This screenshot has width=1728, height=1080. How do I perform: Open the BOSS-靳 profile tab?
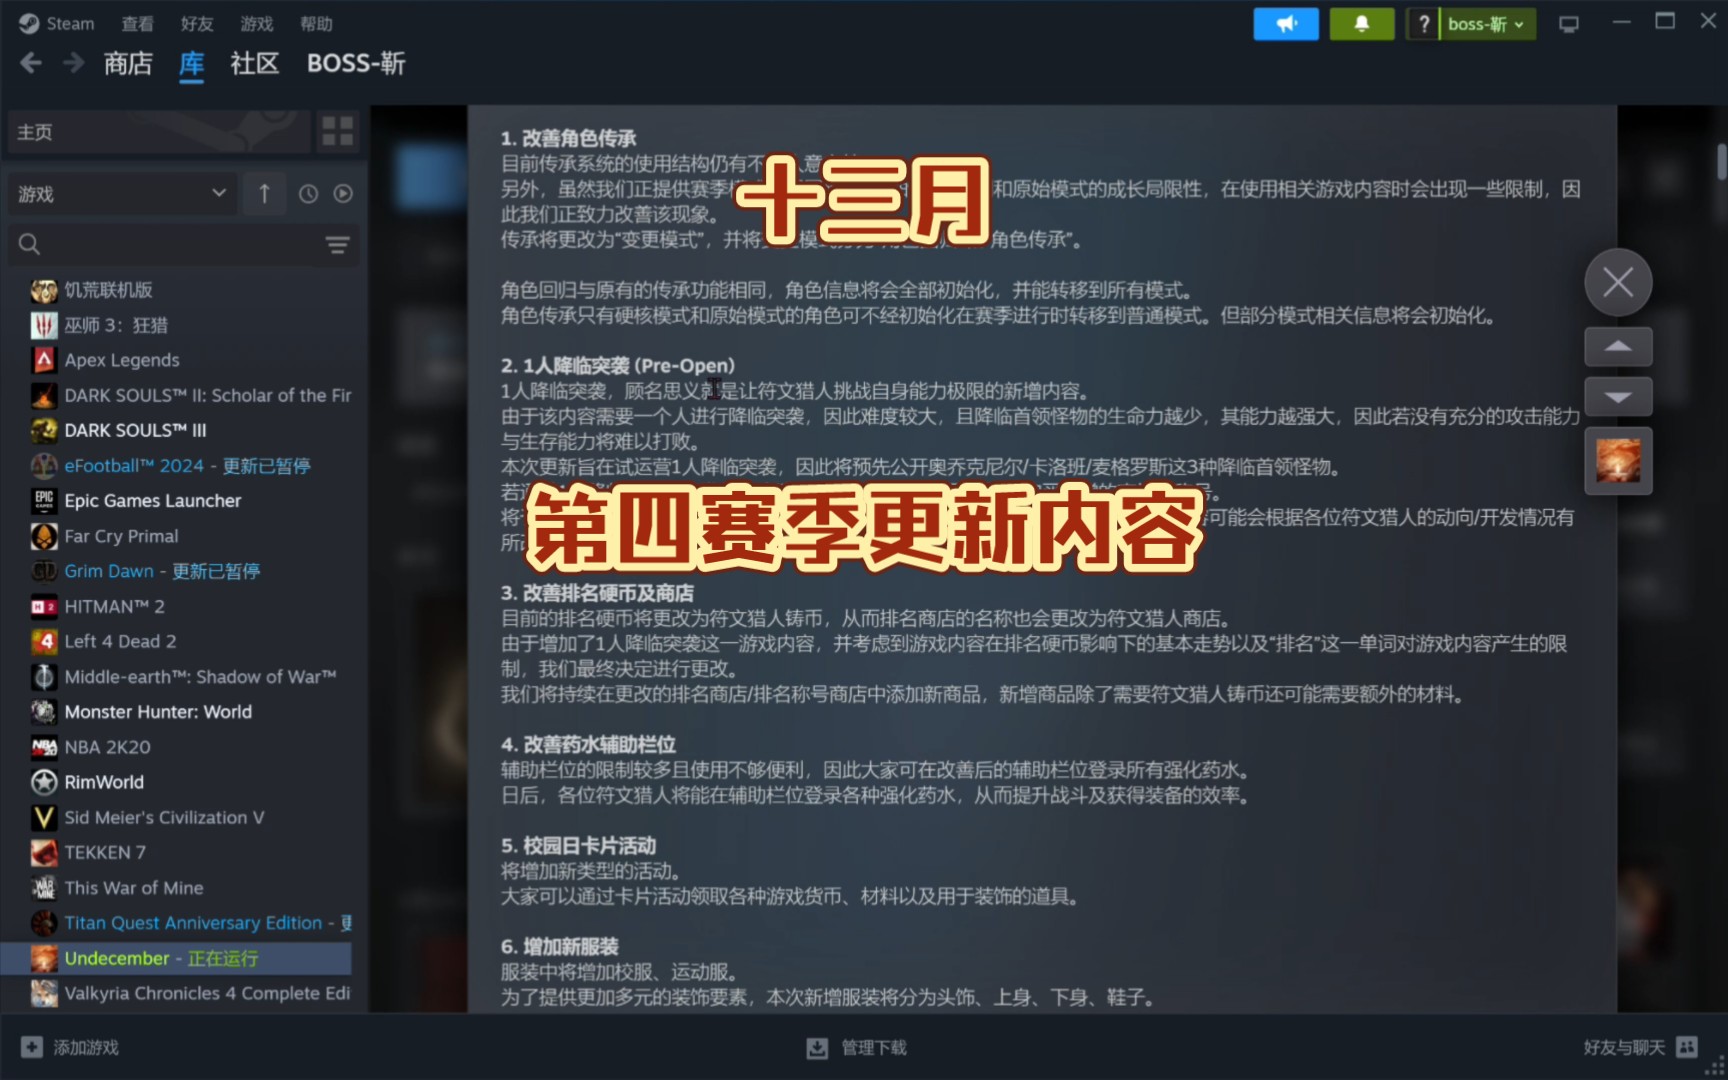[x=356, y=64]
